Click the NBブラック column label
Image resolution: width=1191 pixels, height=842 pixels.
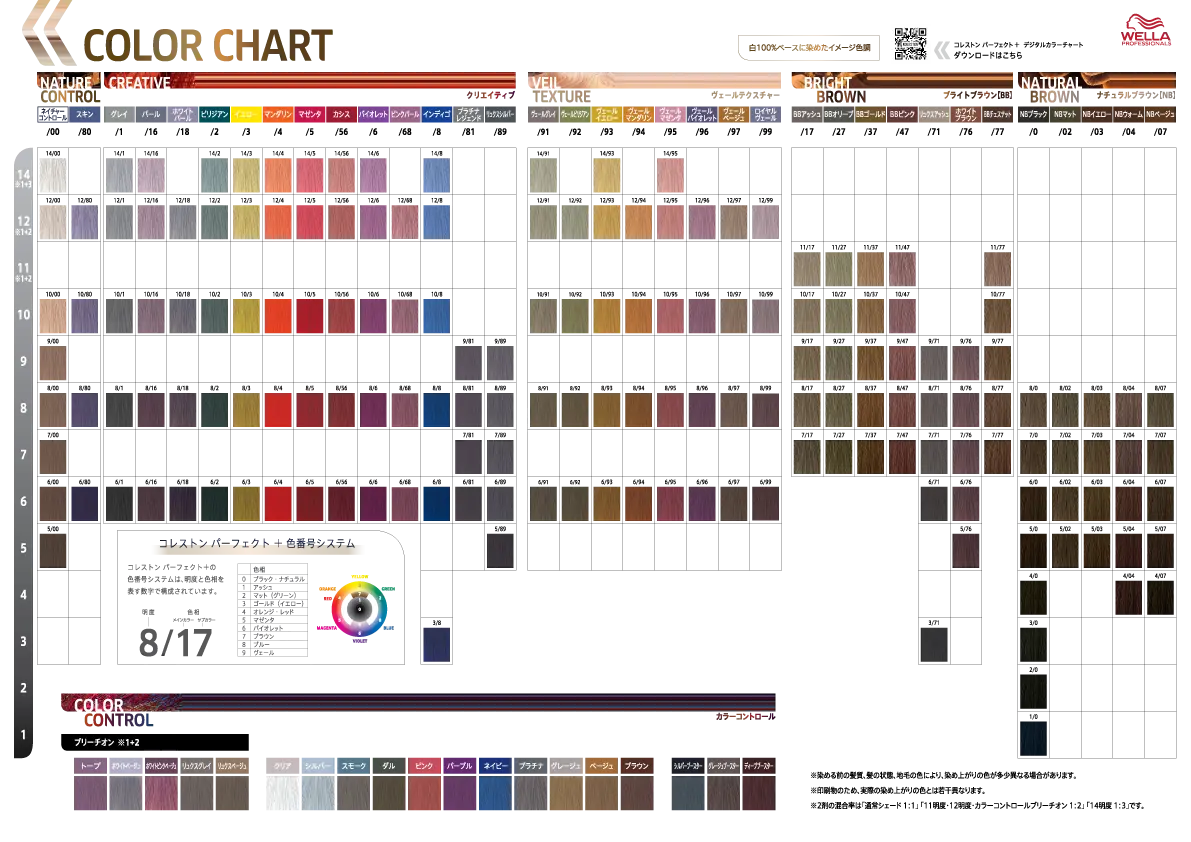click(x=1033, y=115)
